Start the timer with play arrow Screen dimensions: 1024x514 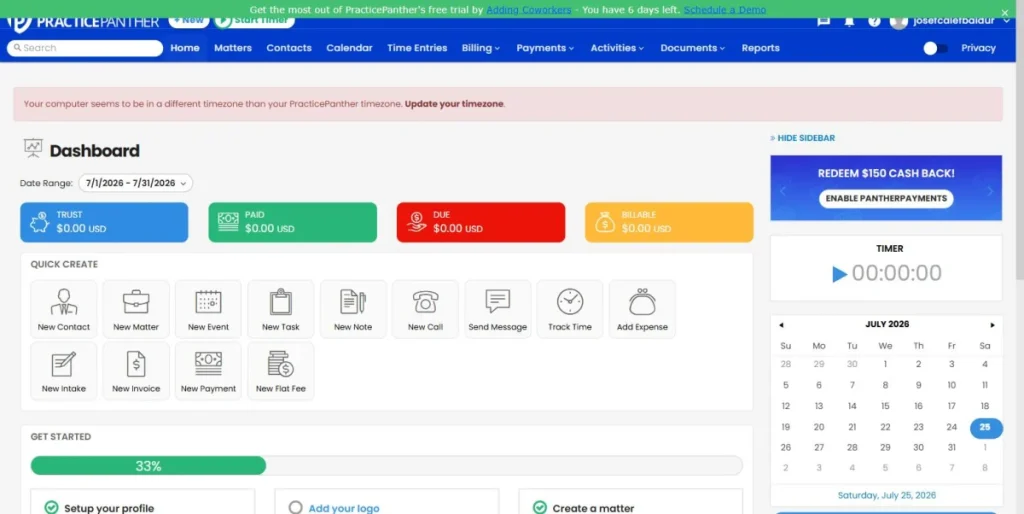[839, 274]
